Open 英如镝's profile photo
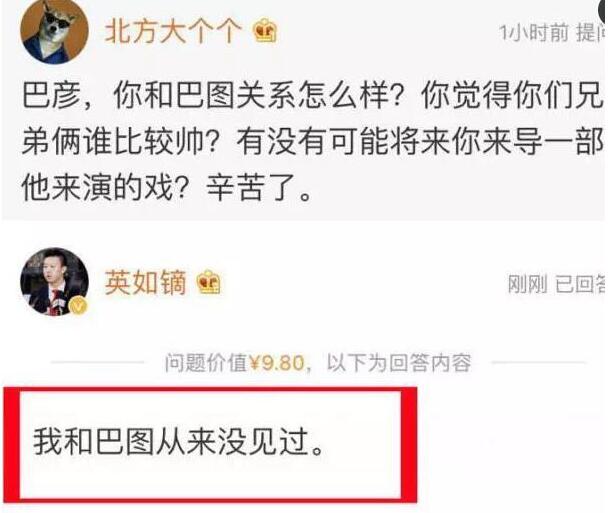Viewport: 610px width, 513px height. click(x=54, y=281)
